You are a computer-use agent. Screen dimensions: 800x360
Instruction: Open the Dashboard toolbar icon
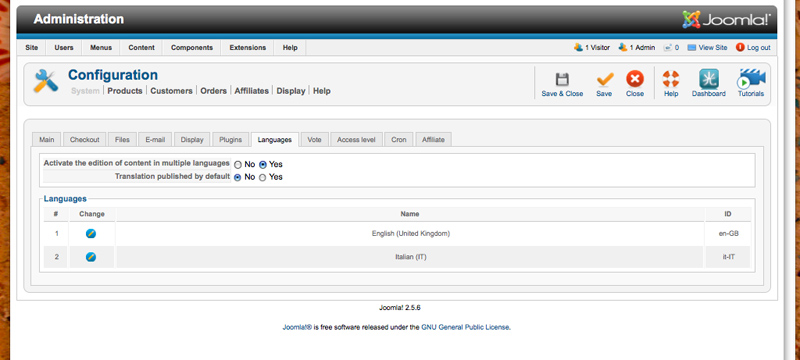tap(709, 79)
